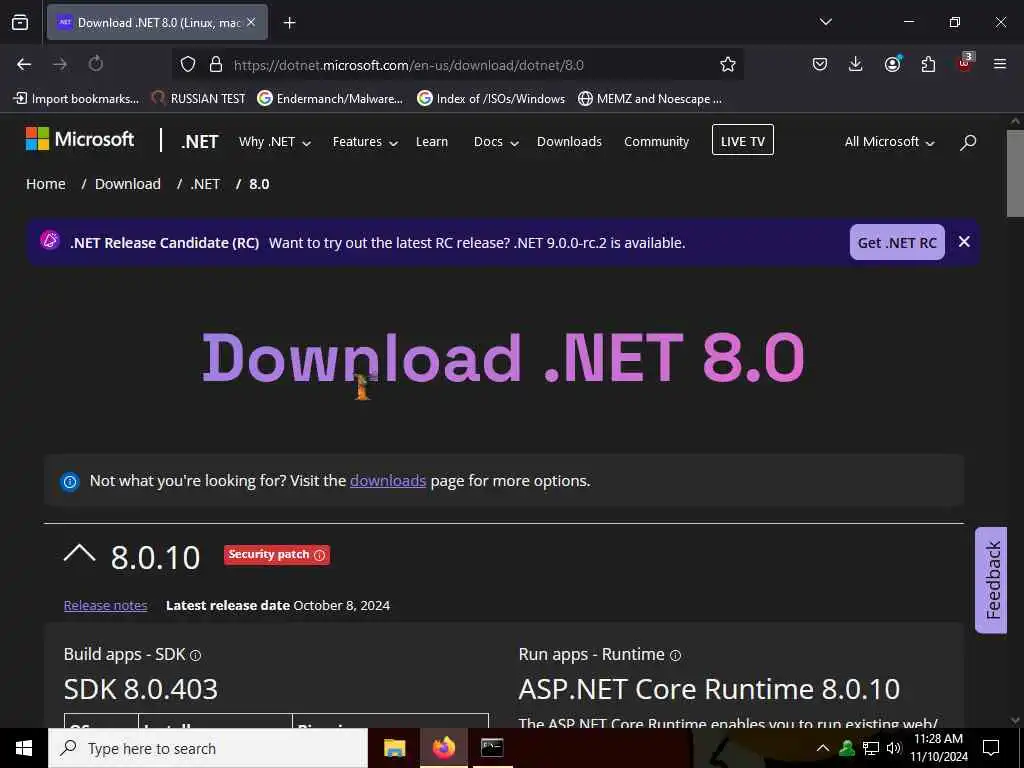Bookmark this page with the star icon
Viewport: 1024px width, 768px height.
728,64
